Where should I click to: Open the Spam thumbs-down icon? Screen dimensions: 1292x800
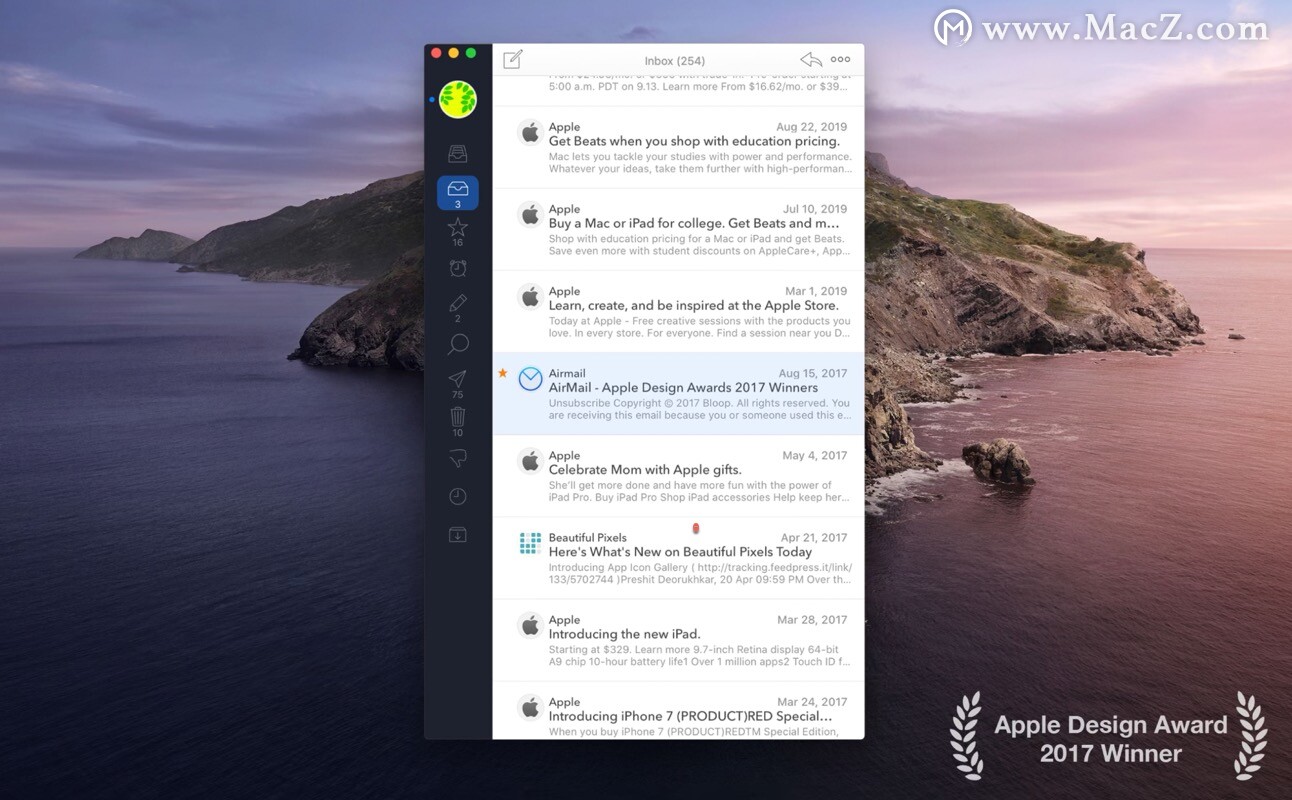[x=458, y=458]
